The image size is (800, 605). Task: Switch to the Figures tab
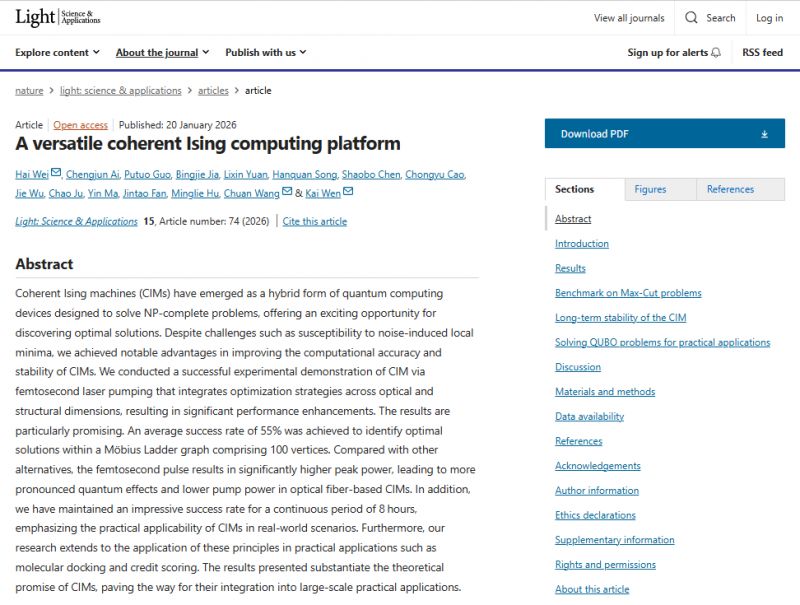click(x=650, y=189)
